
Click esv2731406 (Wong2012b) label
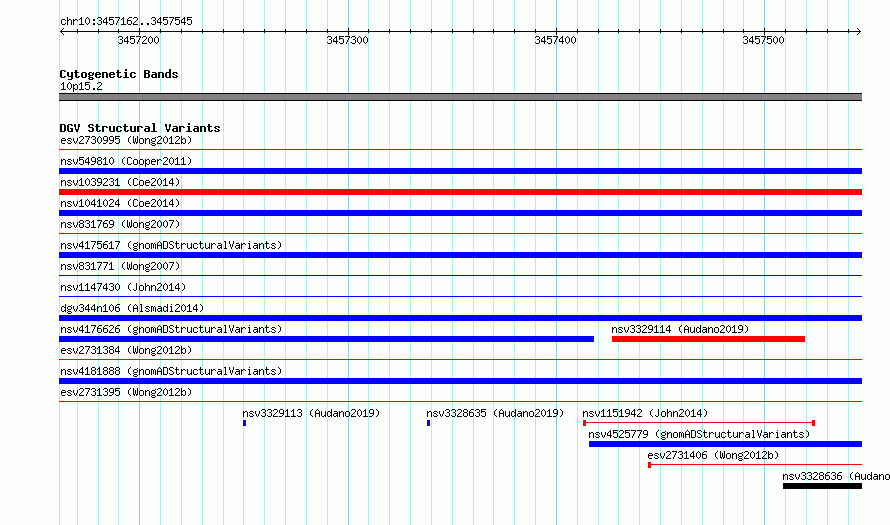(713, 455)
